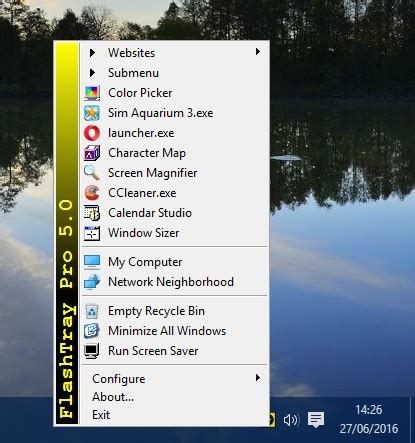Click the Run Screen Saver monitor icon
The height and width of the screenshot is (443, 415).
click(x=92, y=351)
